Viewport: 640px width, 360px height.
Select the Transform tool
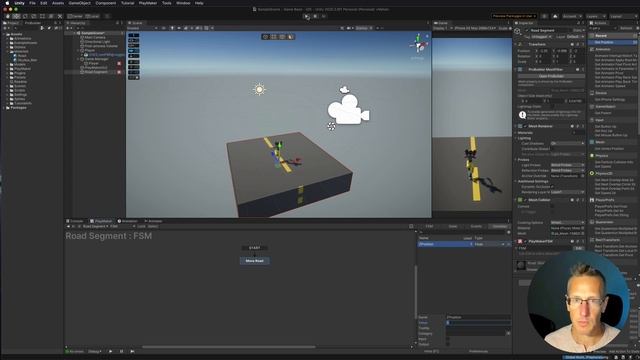[51, 16]
